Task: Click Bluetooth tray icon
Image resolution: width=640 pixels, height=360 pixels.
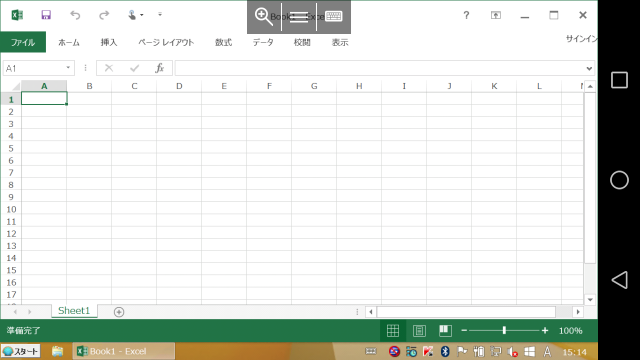Action: click(445, 351)
